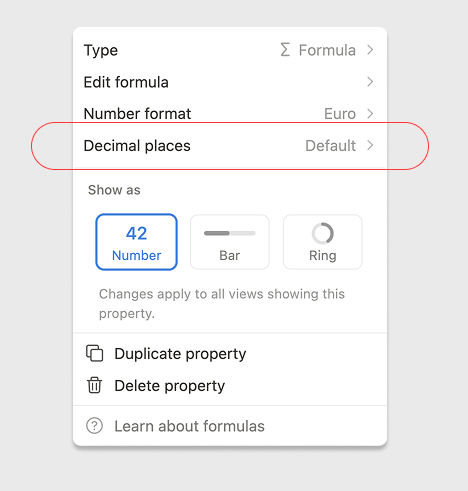
Task: Click the question mark help icon
Action: coord(94,426)
